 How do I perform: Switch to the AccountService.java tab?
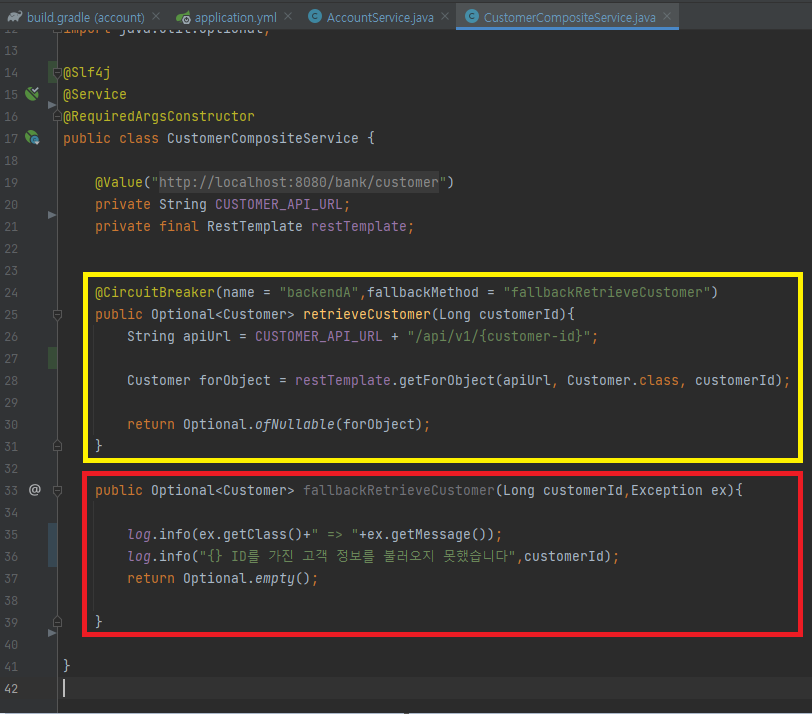pyautogui.click(x=380, y=17)
